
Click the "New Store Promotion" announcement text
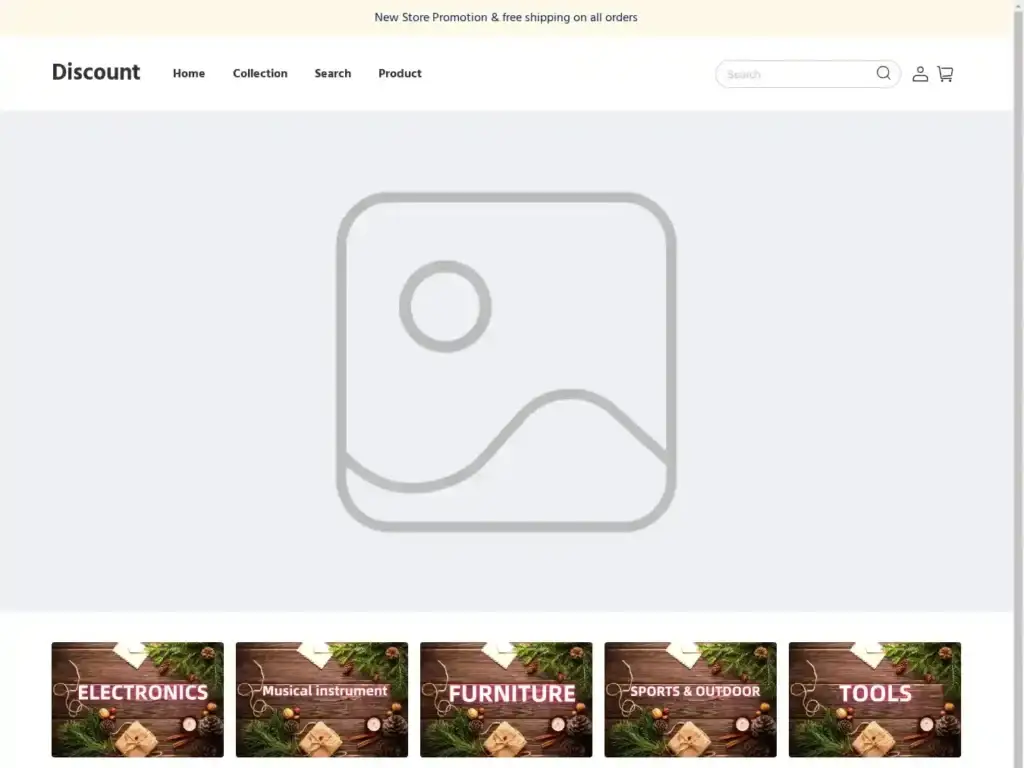[x=430, y=17]
